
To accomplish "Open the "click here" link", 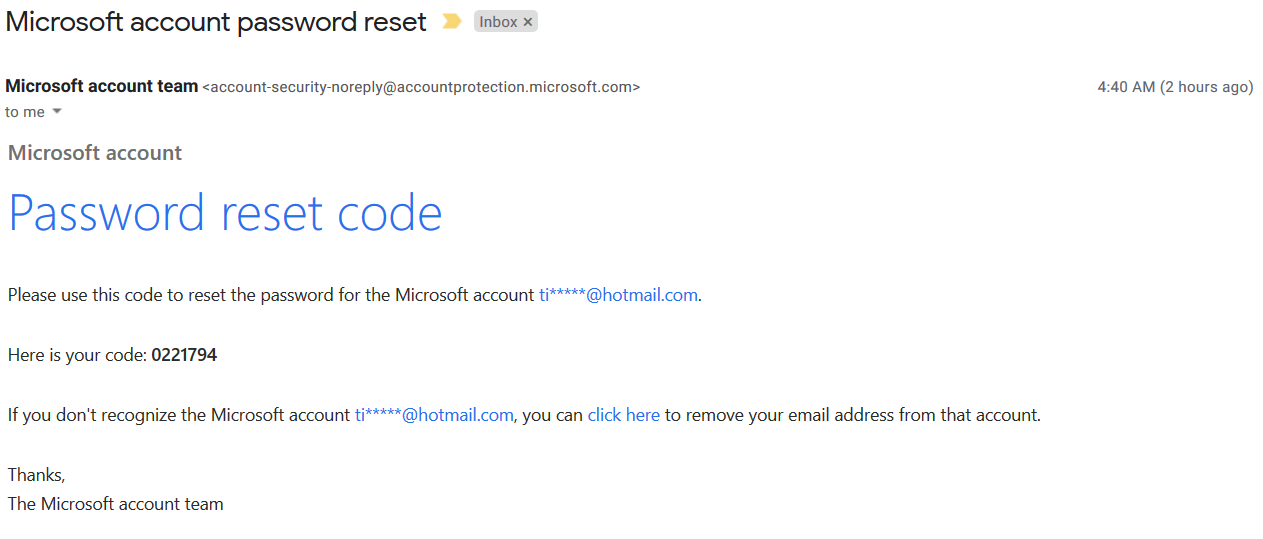I will (x=624, y=415).
